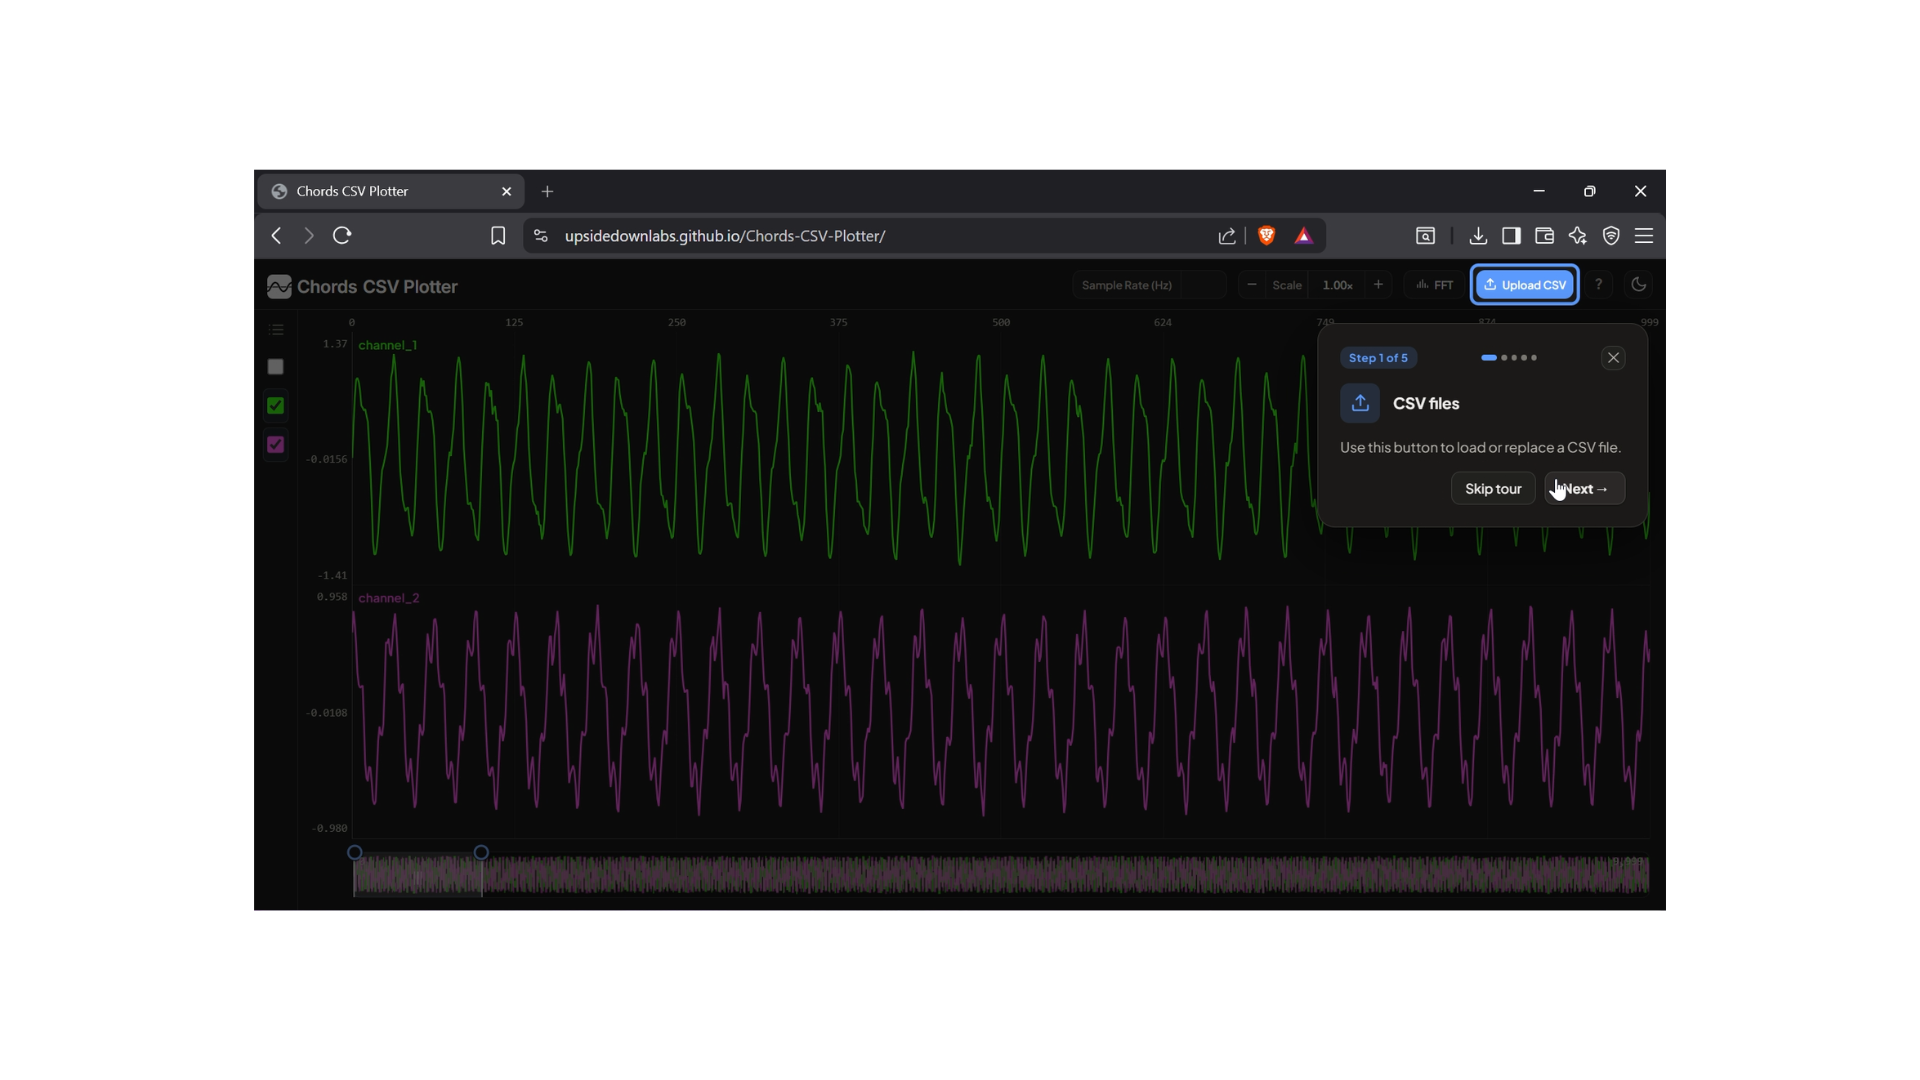Open the help question mark icon
Image resolution: width=1920 pixels, height=1080 pixels.
click(x=1598, y=285)
